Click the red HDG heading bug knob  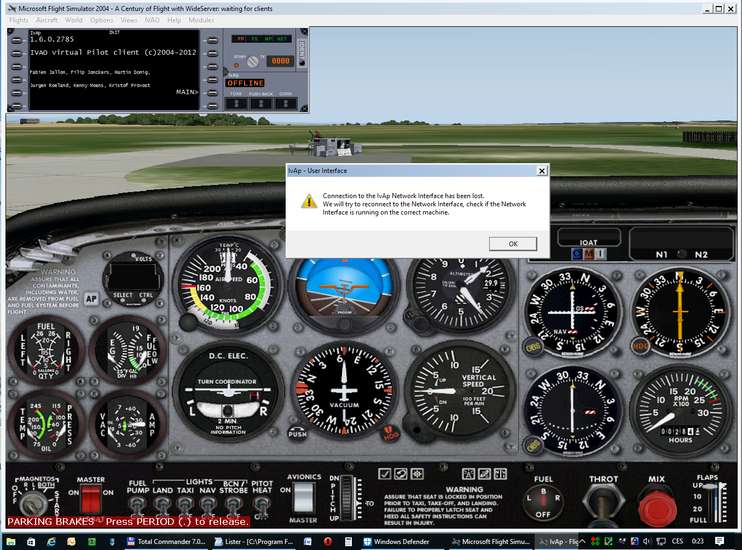[391, 434]
